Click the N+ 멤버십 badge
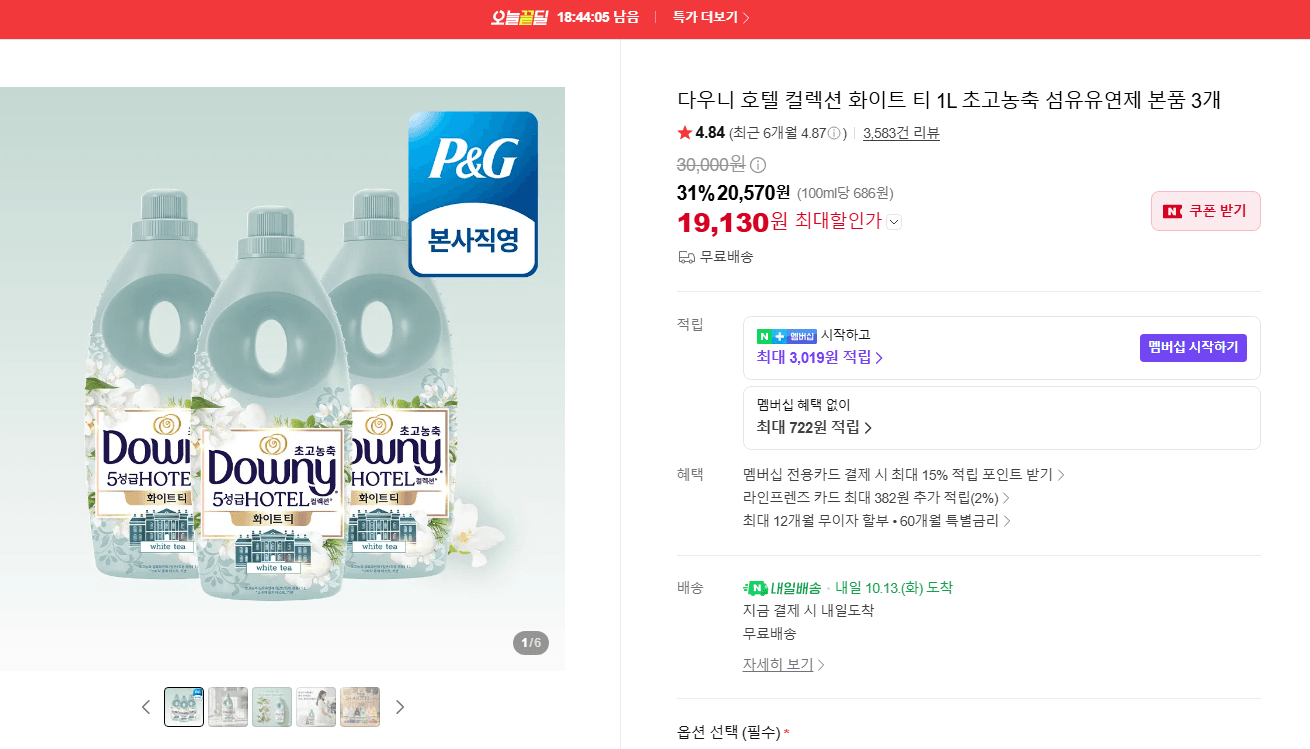Viewport: 1310px width, 749px height. click(x=787, y=335)
